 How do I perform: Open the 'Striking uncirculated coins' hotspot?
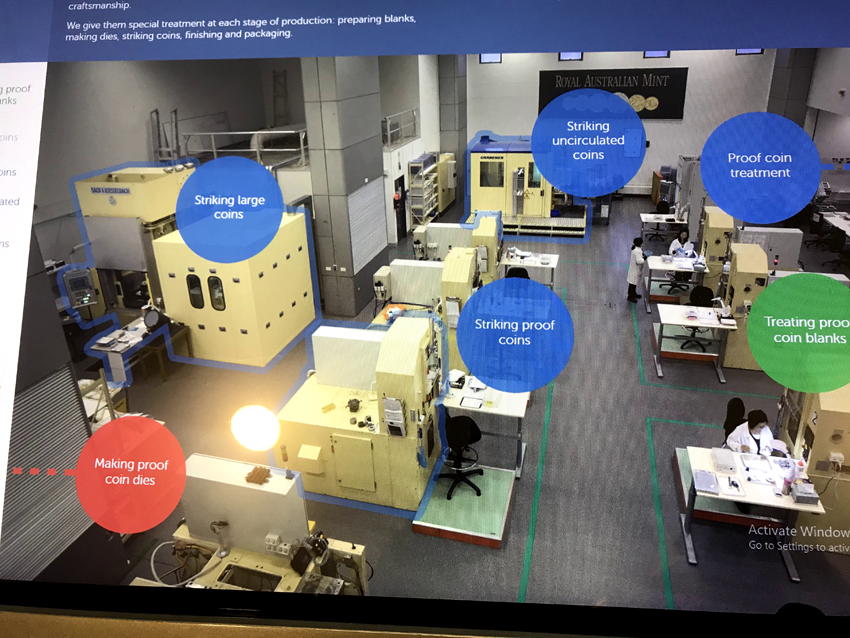point(588,141)
